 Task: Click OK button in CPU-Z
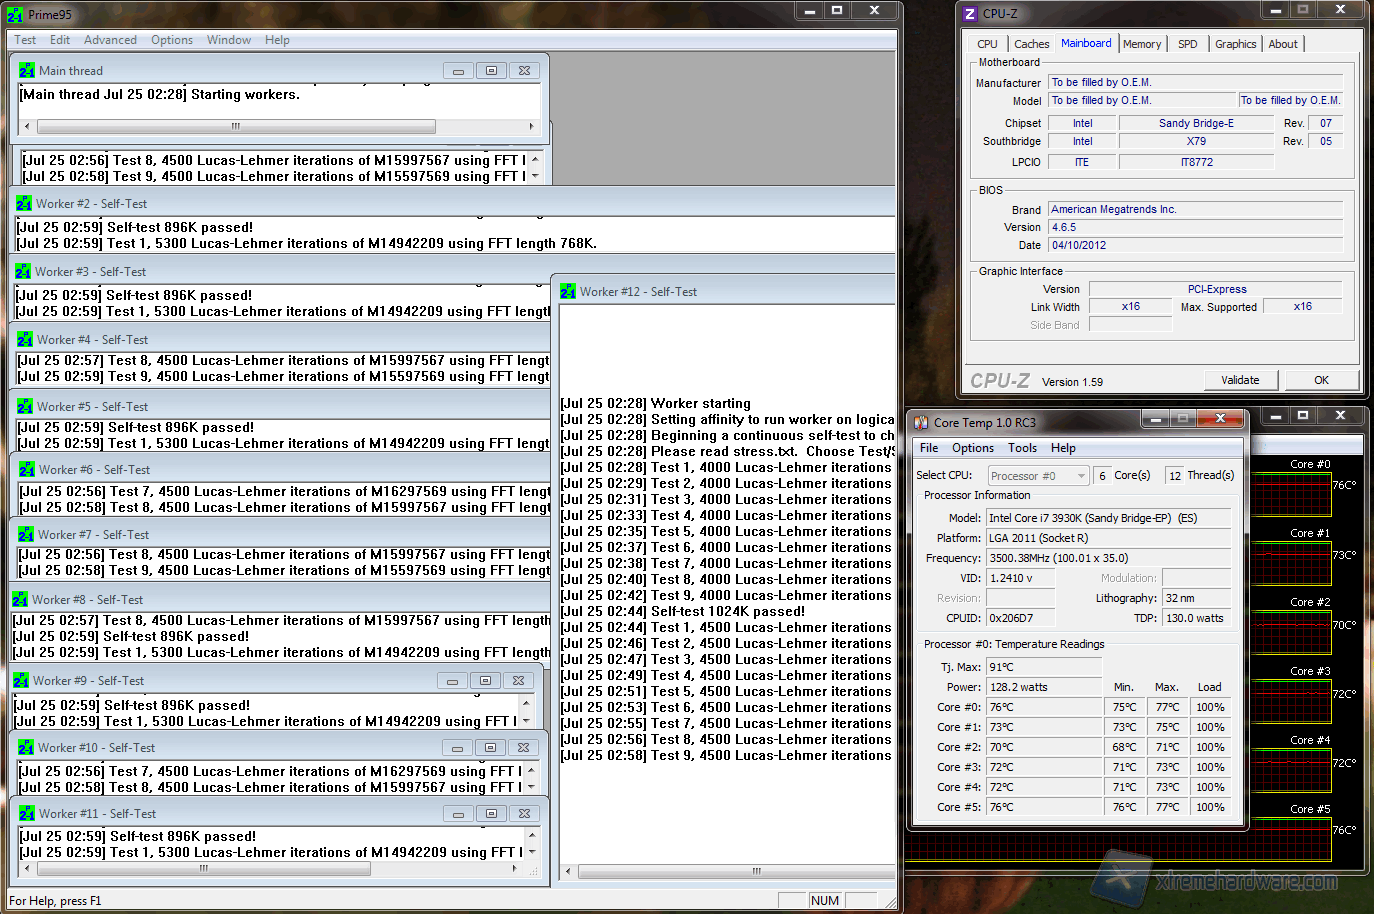(1321, 380)
